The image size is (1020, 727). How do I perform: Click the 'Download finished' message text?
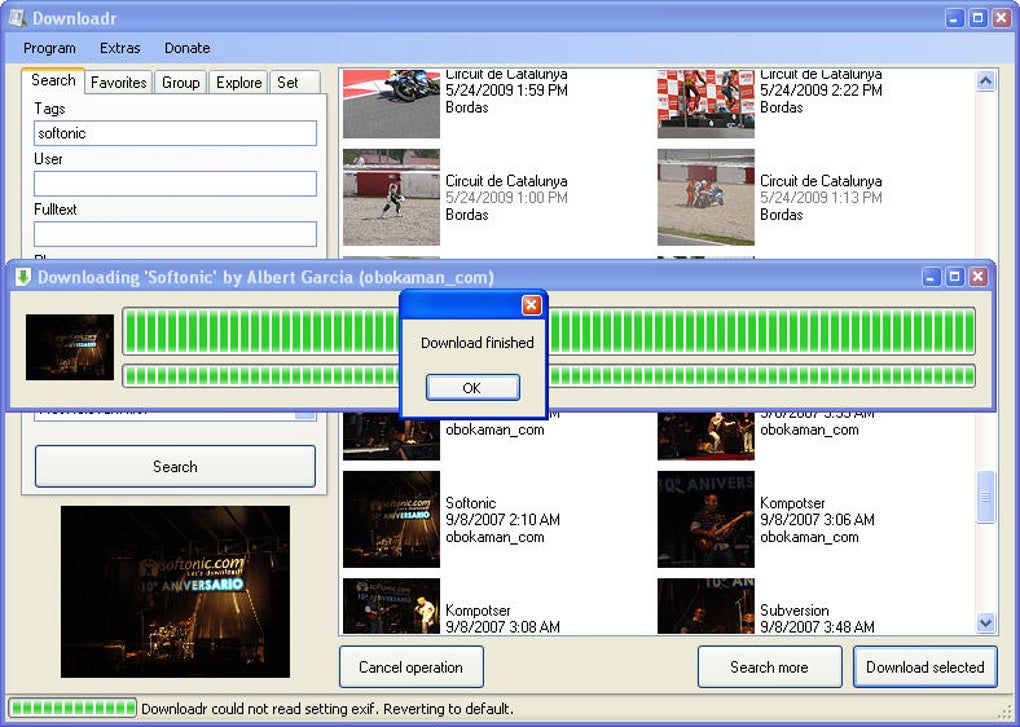(477, 343)
